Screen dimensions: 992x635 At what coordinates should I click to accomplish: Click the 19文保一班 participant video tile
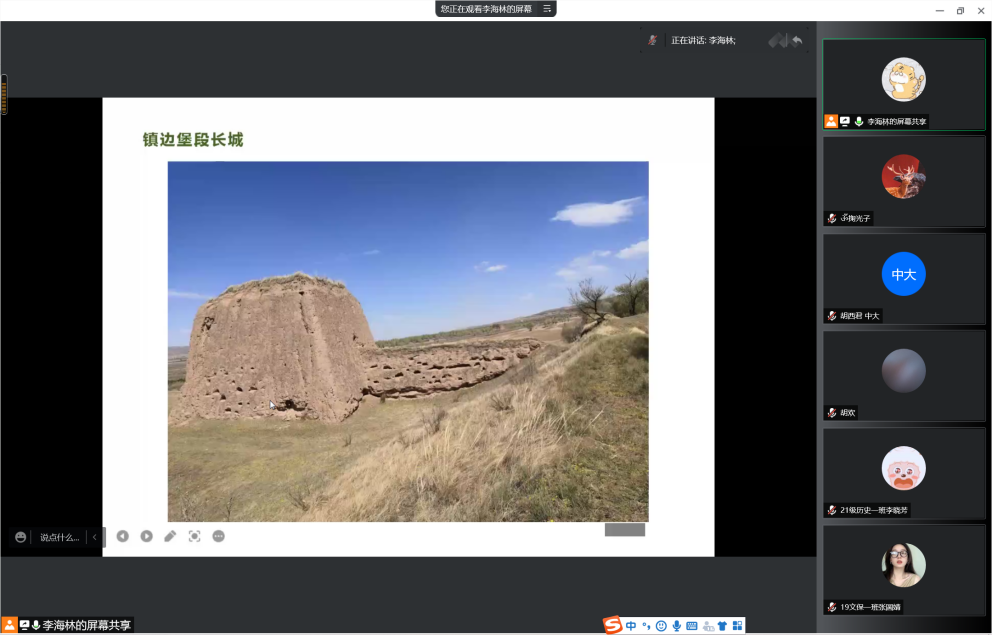903,569
